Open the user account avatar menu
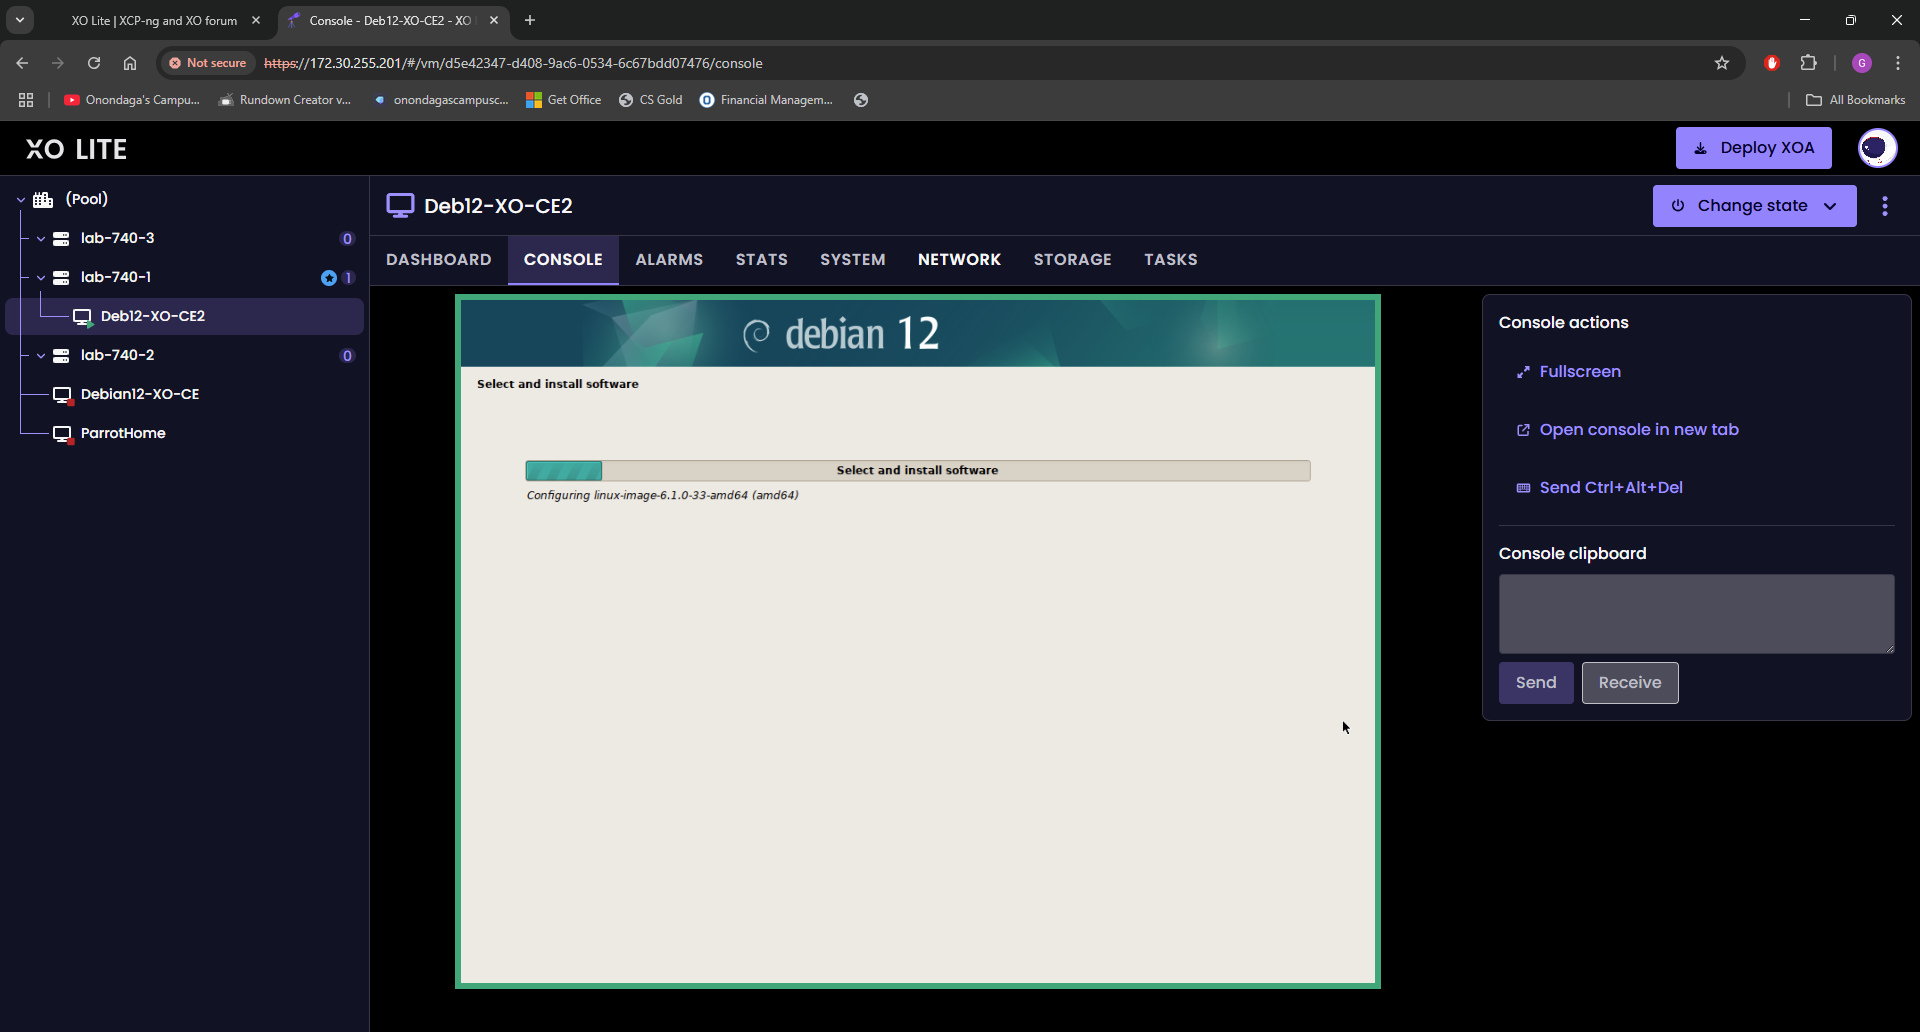 coord(1877,148)
